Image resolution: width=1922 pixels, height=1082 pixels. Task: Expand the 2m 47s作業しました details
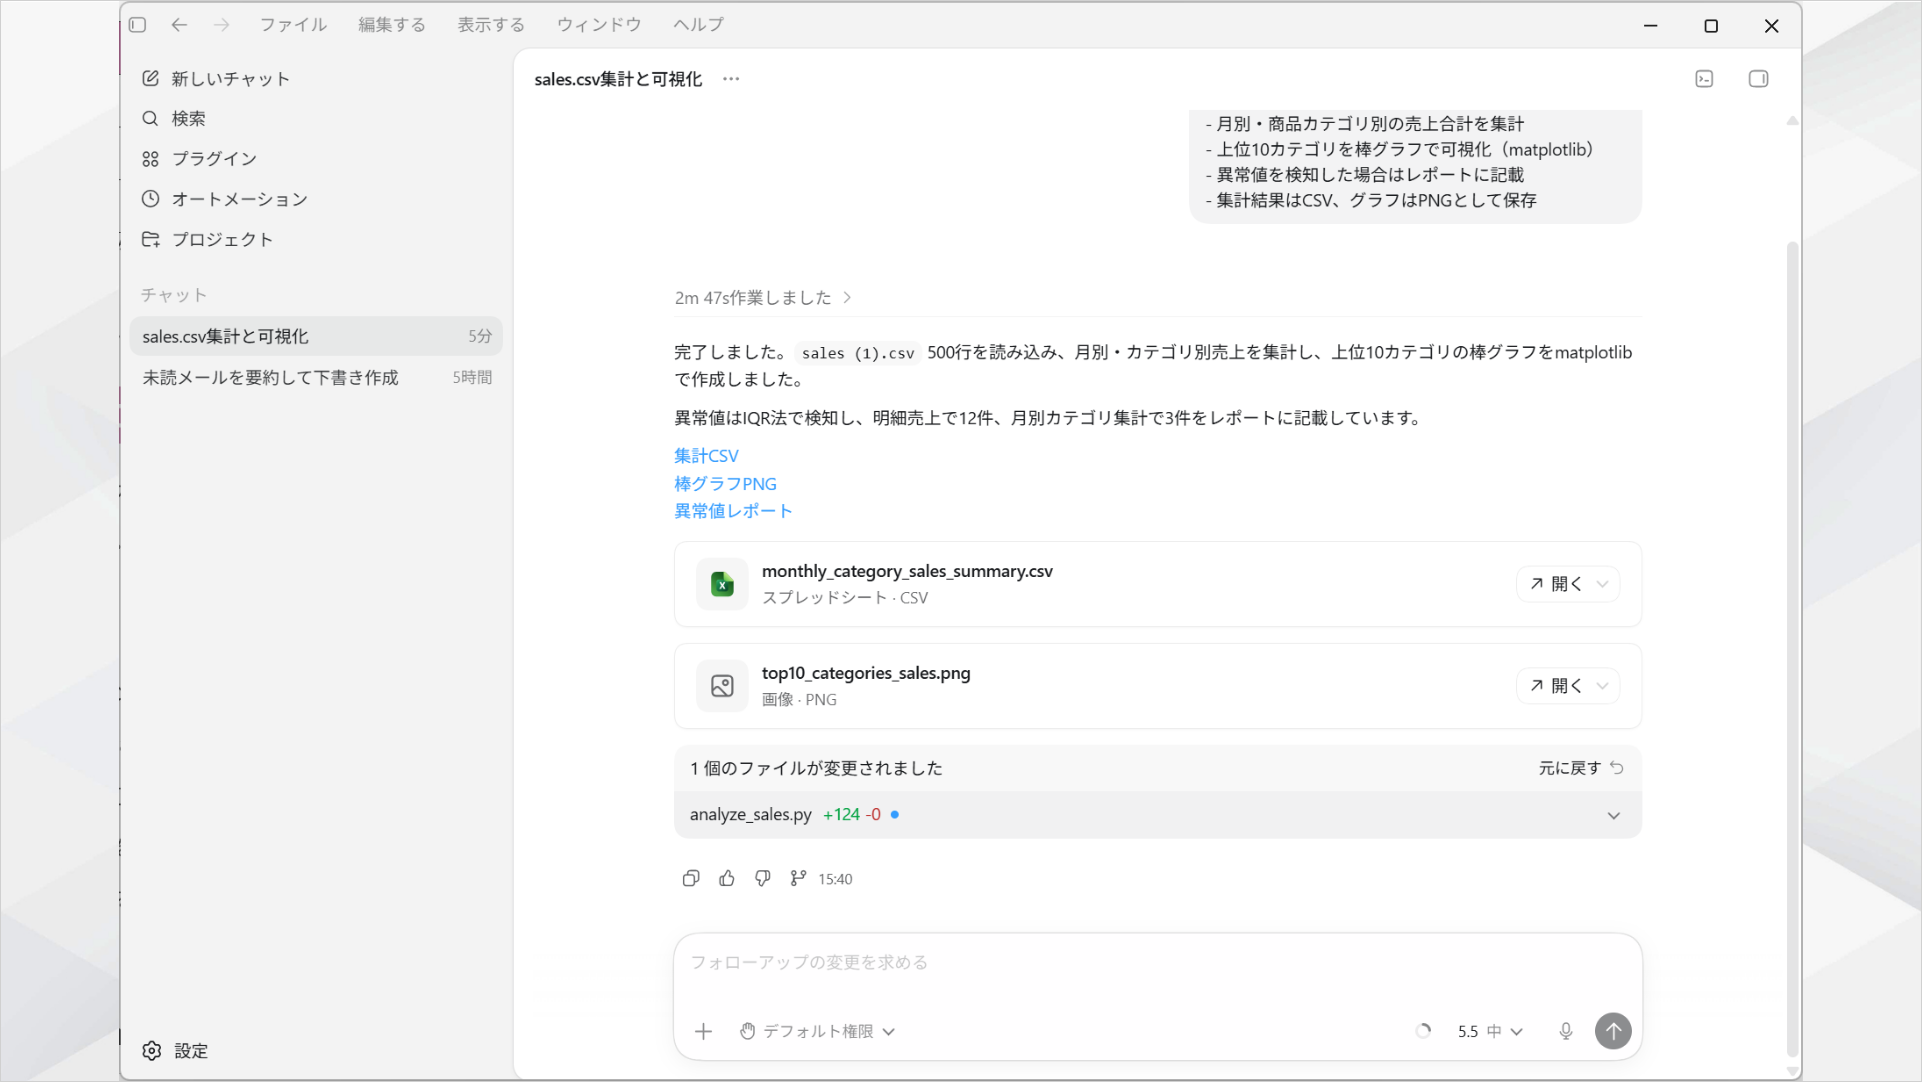[x=763, y=298]
